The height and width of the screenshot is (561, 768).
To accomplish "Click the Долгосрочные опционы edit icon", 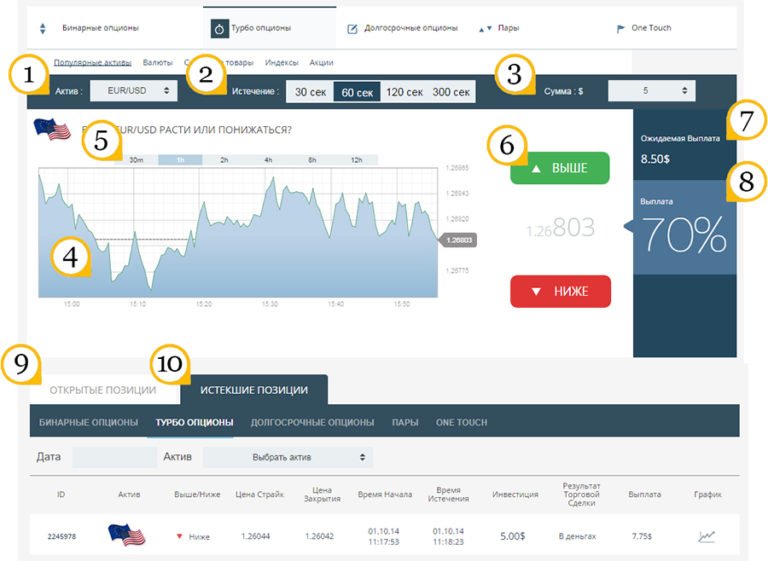I will [x=352, y=28].
